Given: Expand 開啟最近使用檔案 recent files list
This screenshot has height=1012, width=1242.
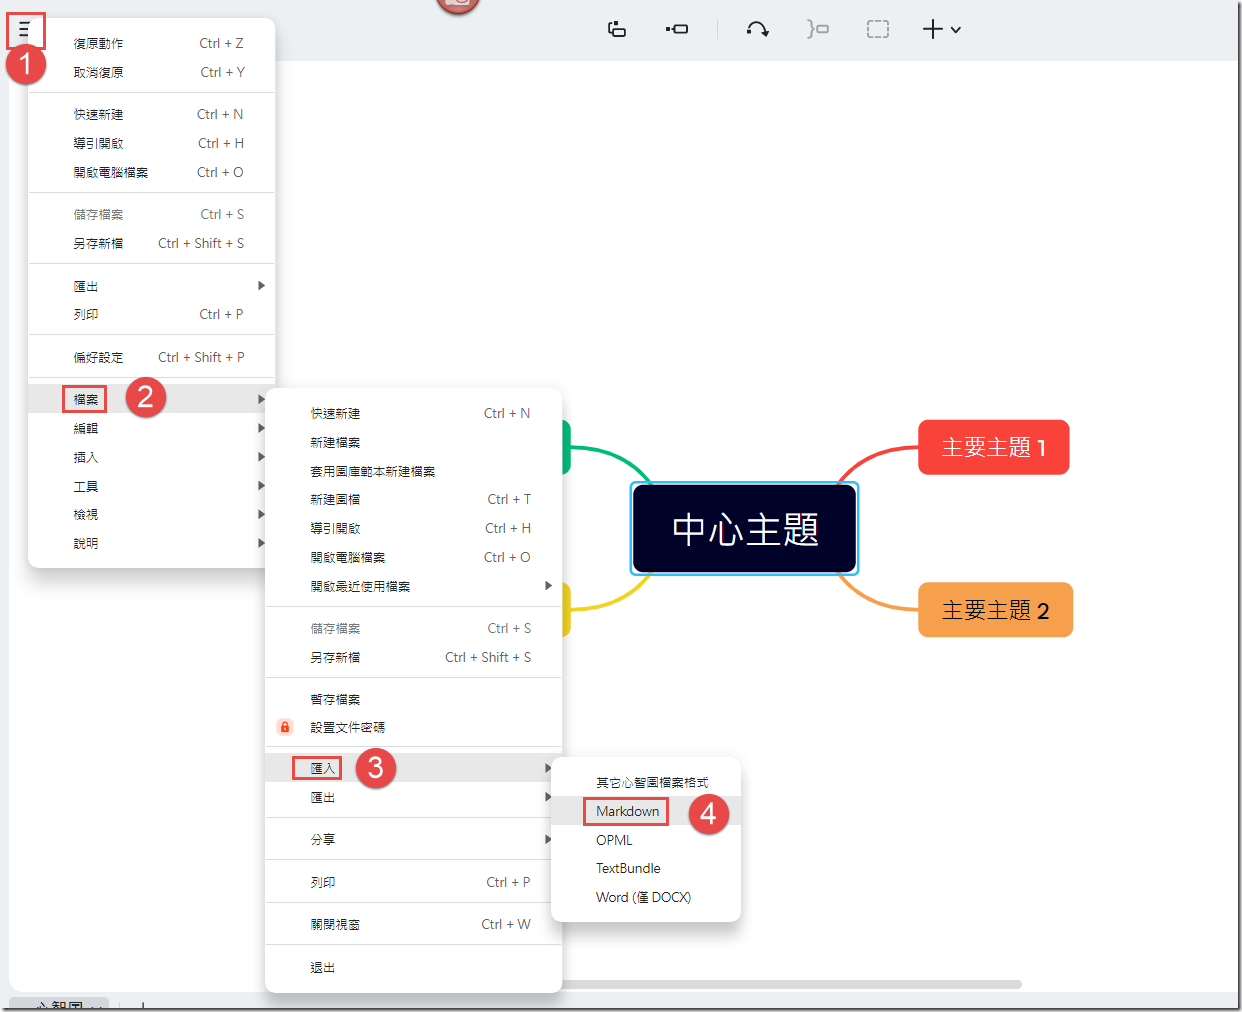Looking at the screenshot, I should [x=413, y=586].
